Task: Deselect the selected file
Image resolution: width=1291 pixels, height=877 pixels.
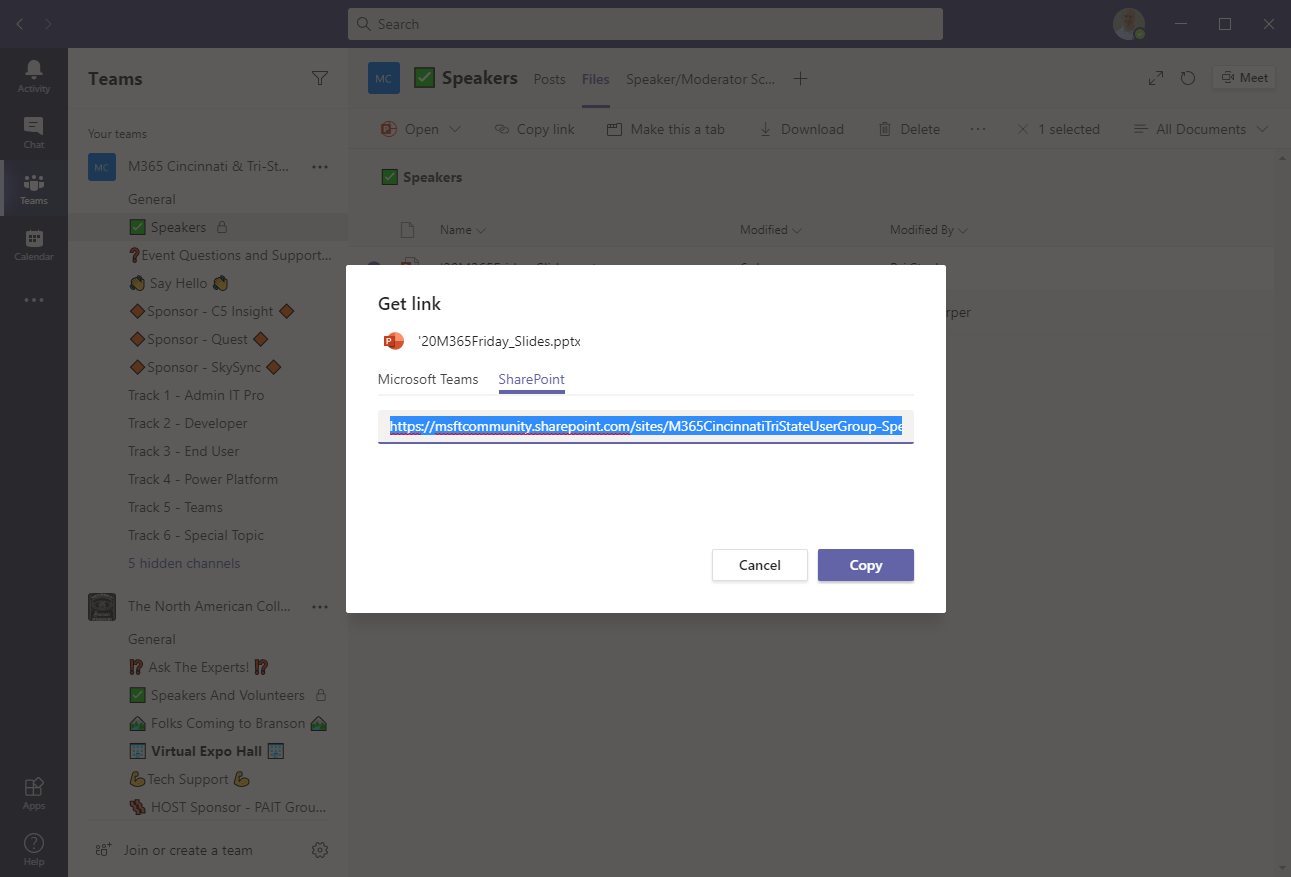Action: pos(1021,129)
